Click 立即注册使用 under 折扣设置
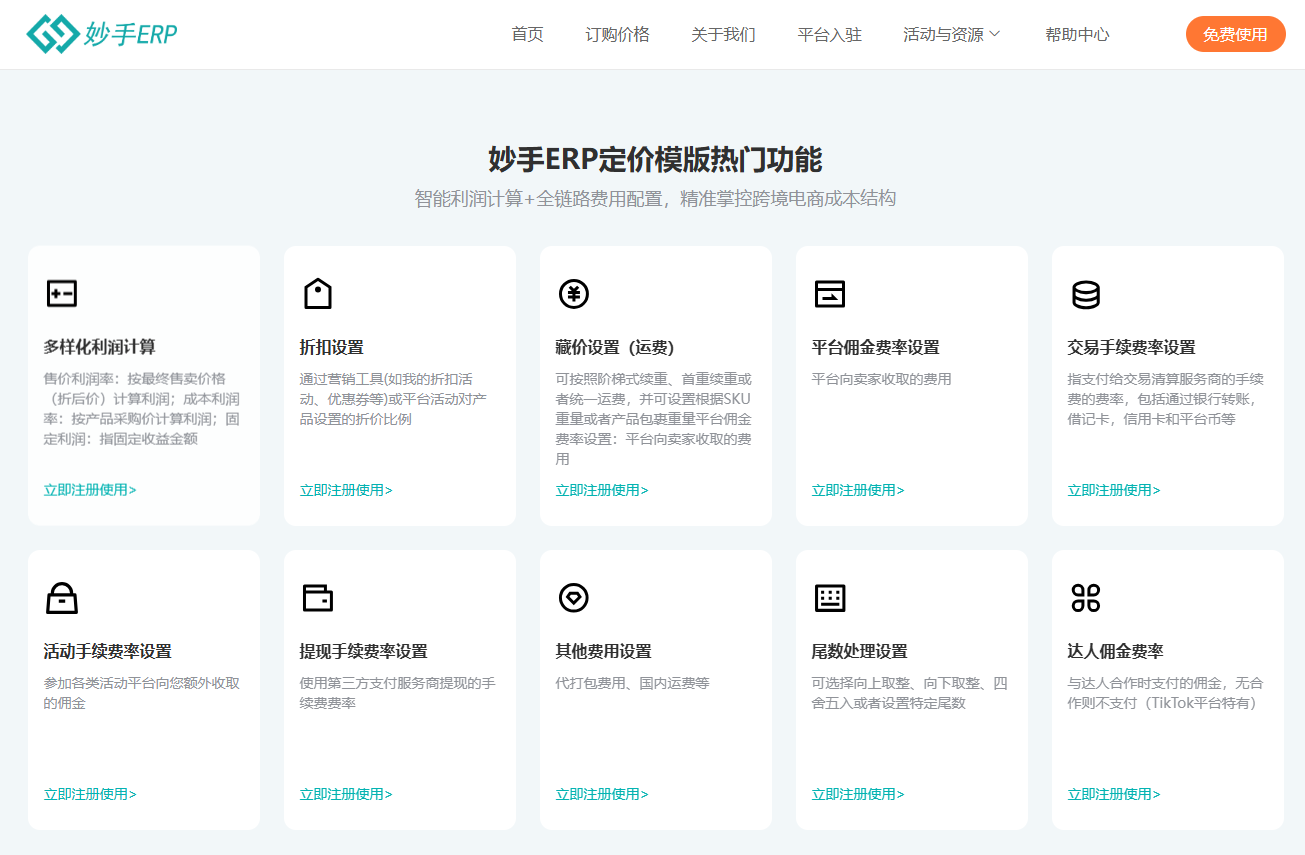Screen dimensions: 1305x855 [346, 490]
